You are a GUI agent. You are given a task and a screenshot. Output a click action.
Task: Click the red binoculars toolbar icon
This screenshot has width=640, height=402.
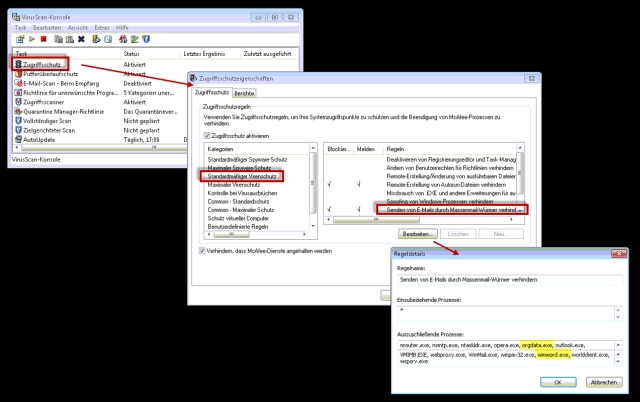click(123, 39)
